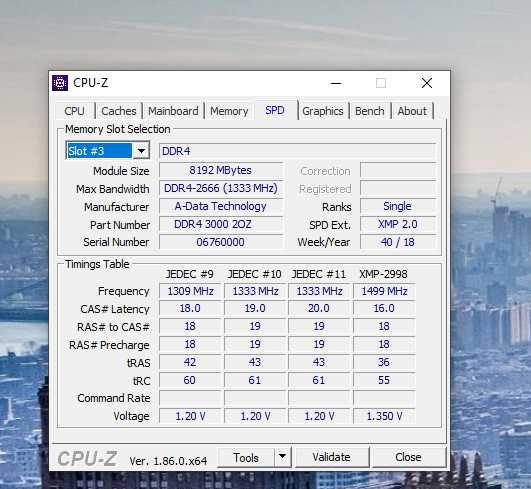This screenshot has height=489, width=531.
Task: Click the JEDEC #10 column header
Action: pyautogui.click(x=255, y=274)
